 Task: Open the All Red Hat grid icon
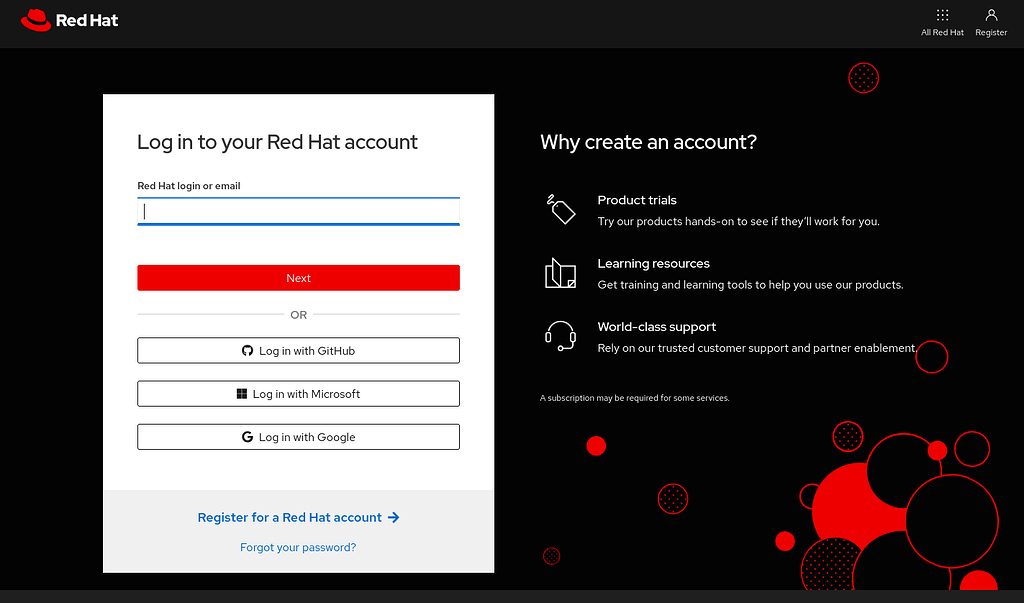click(941, 15)
